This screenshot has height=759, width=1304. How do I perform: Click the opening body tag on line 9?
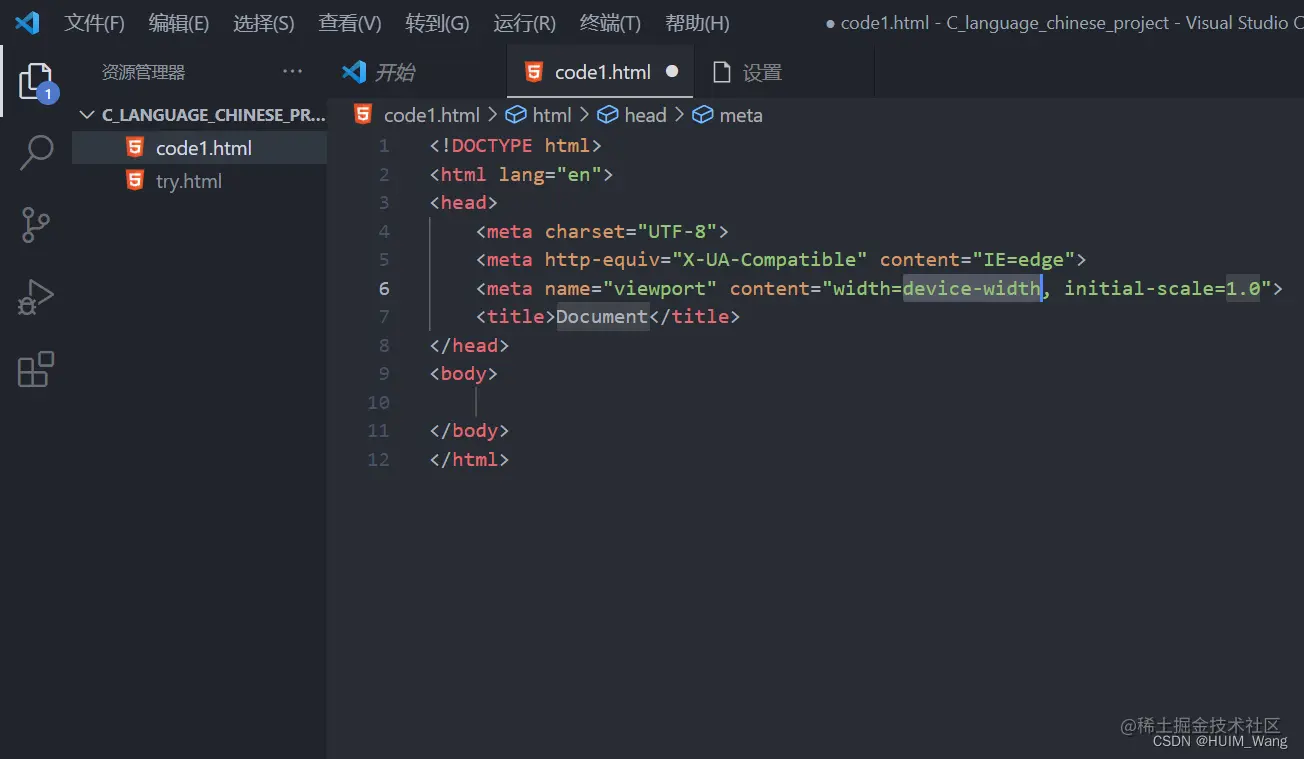coord(464,373)
